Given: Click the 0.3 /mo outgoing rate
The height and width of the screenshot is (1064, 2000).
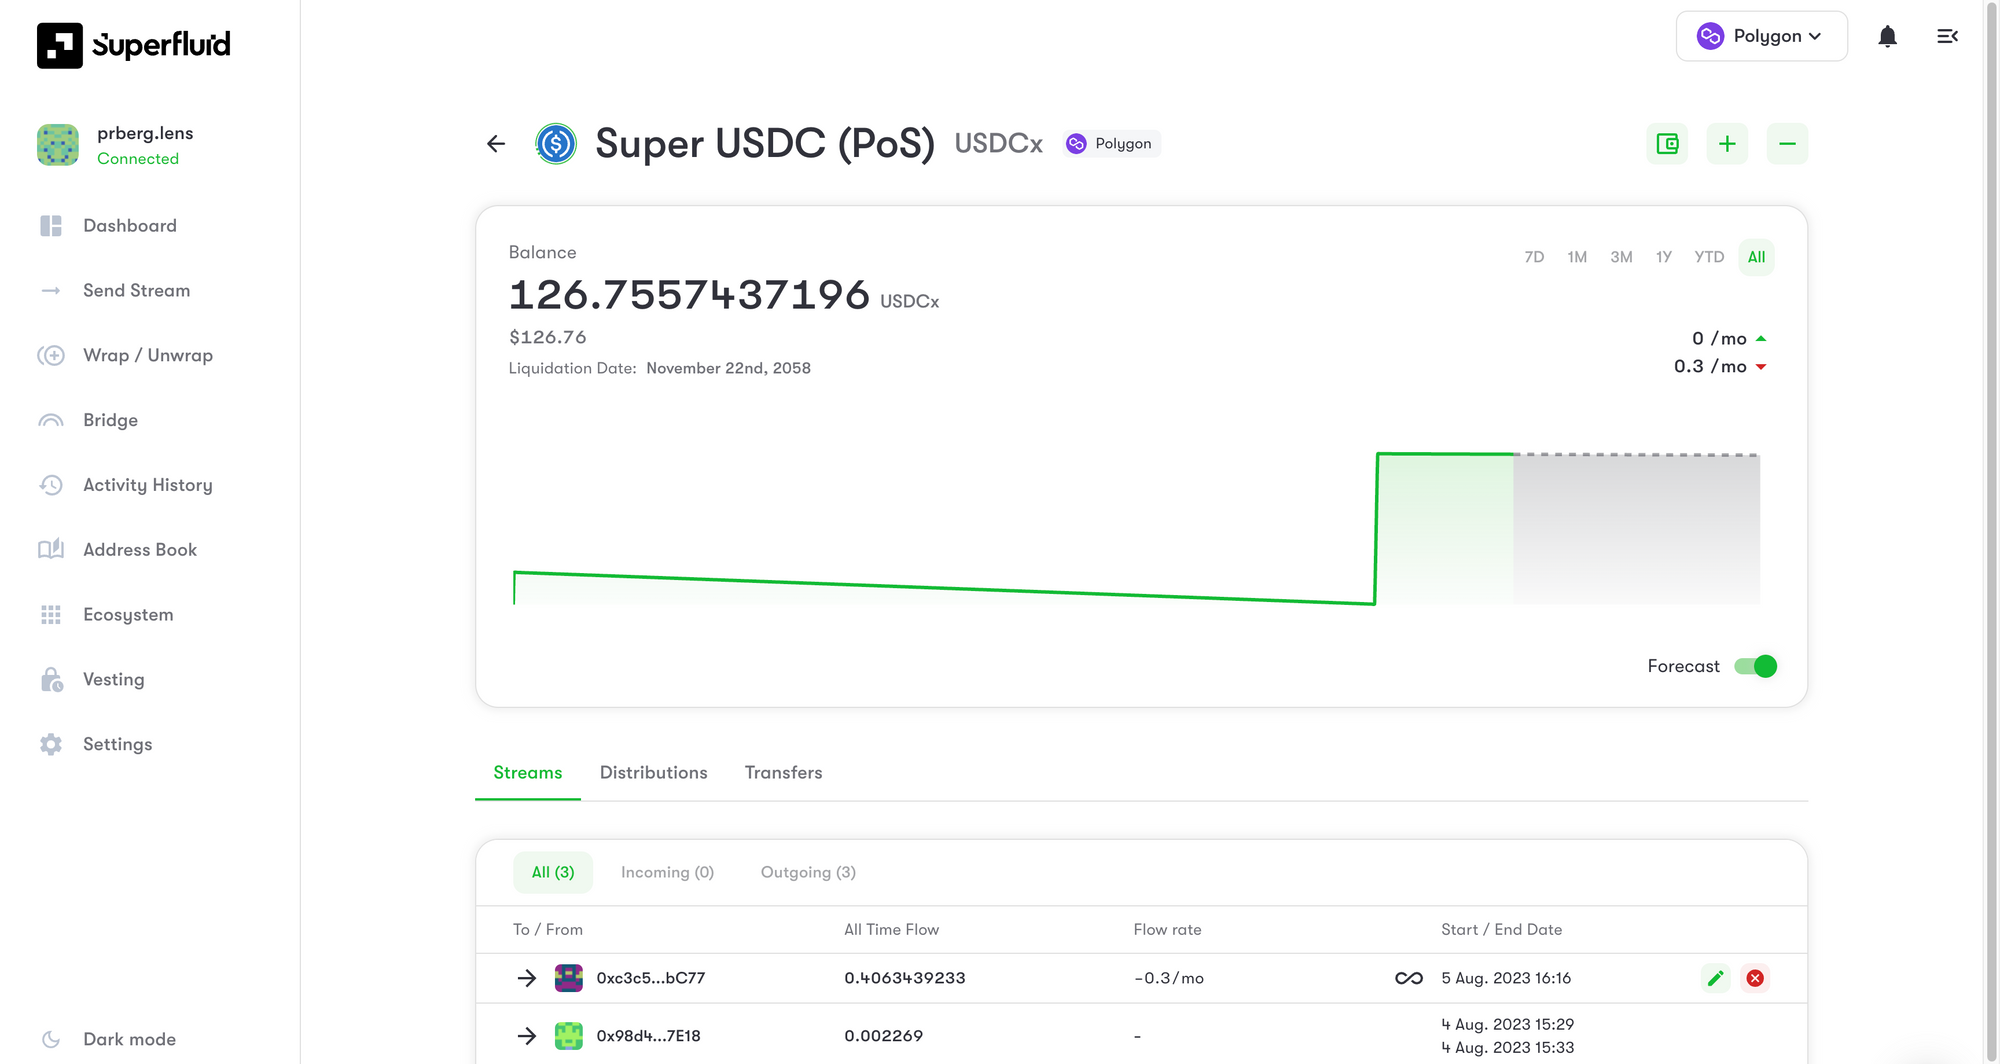Looking at the screenshot, I should point(1710,367).
